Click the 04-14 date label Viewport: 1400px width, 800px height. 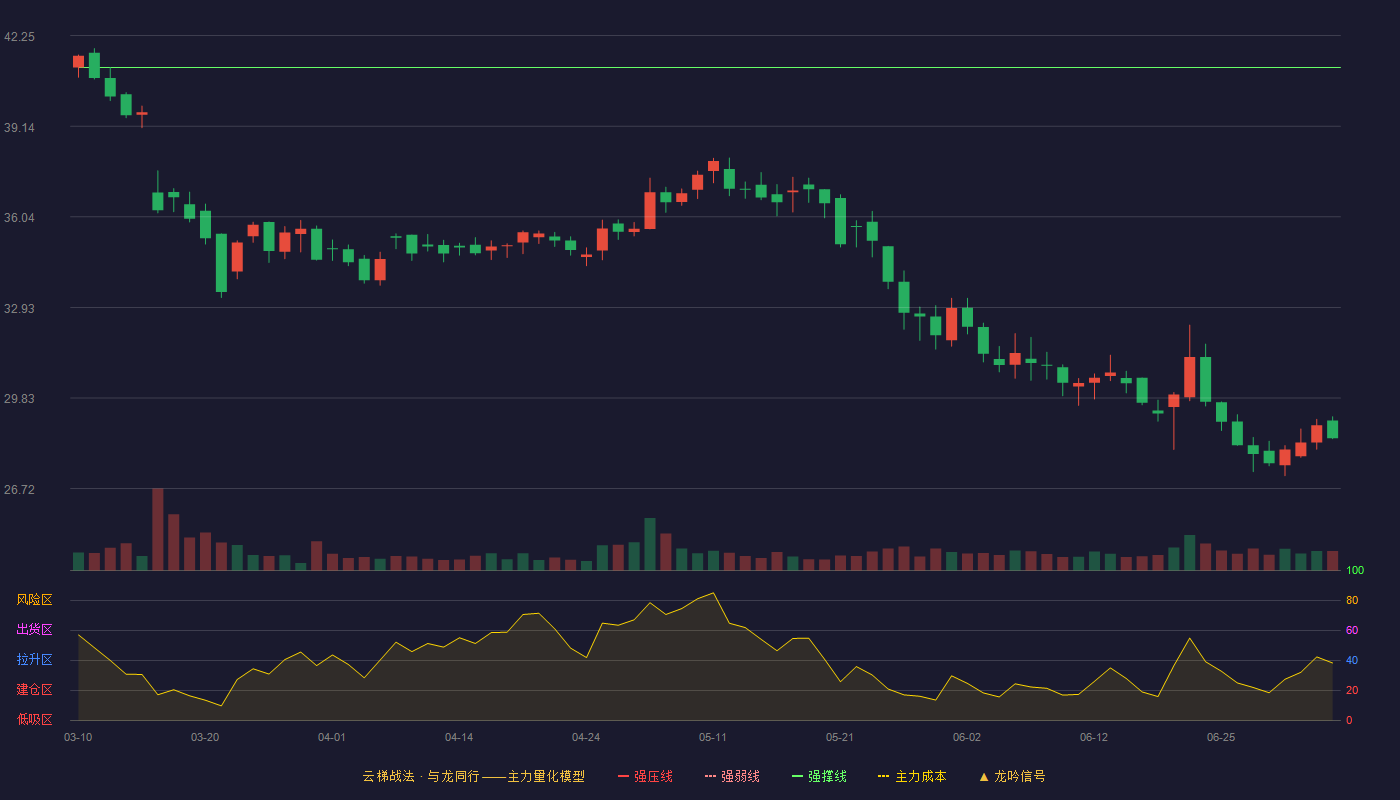pos(459,737)
